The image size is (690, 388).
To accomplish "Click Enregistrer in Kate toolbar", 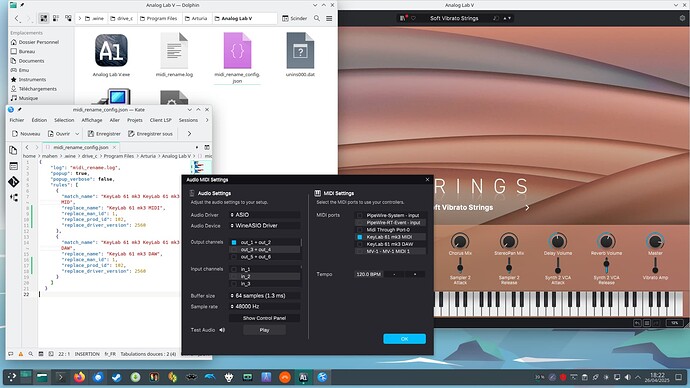I will (104, 134).
